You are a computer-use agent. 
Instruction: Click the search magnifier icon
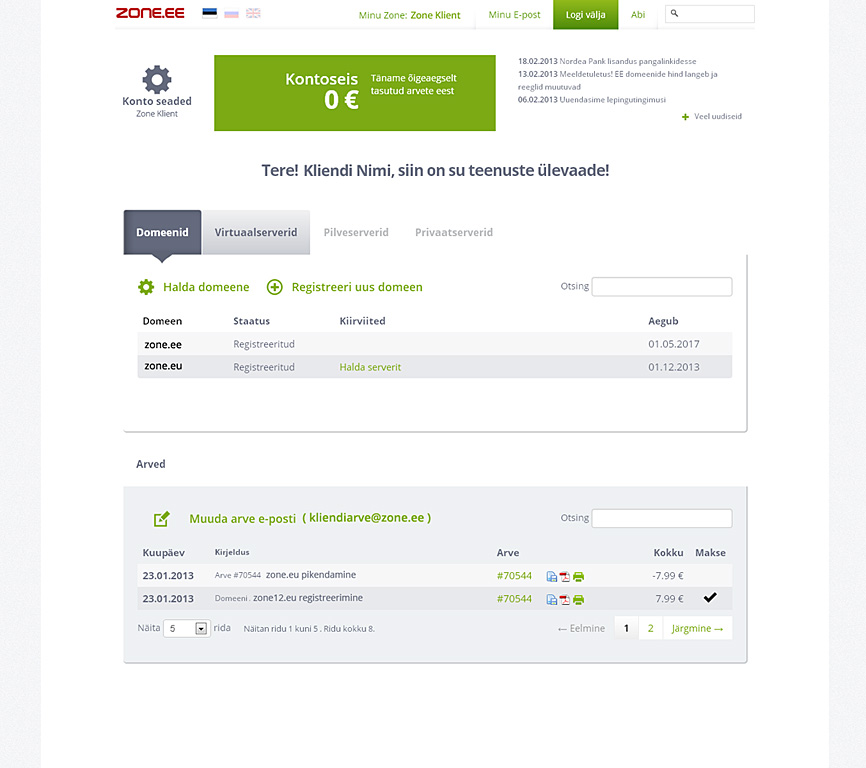tap(674, 13)
